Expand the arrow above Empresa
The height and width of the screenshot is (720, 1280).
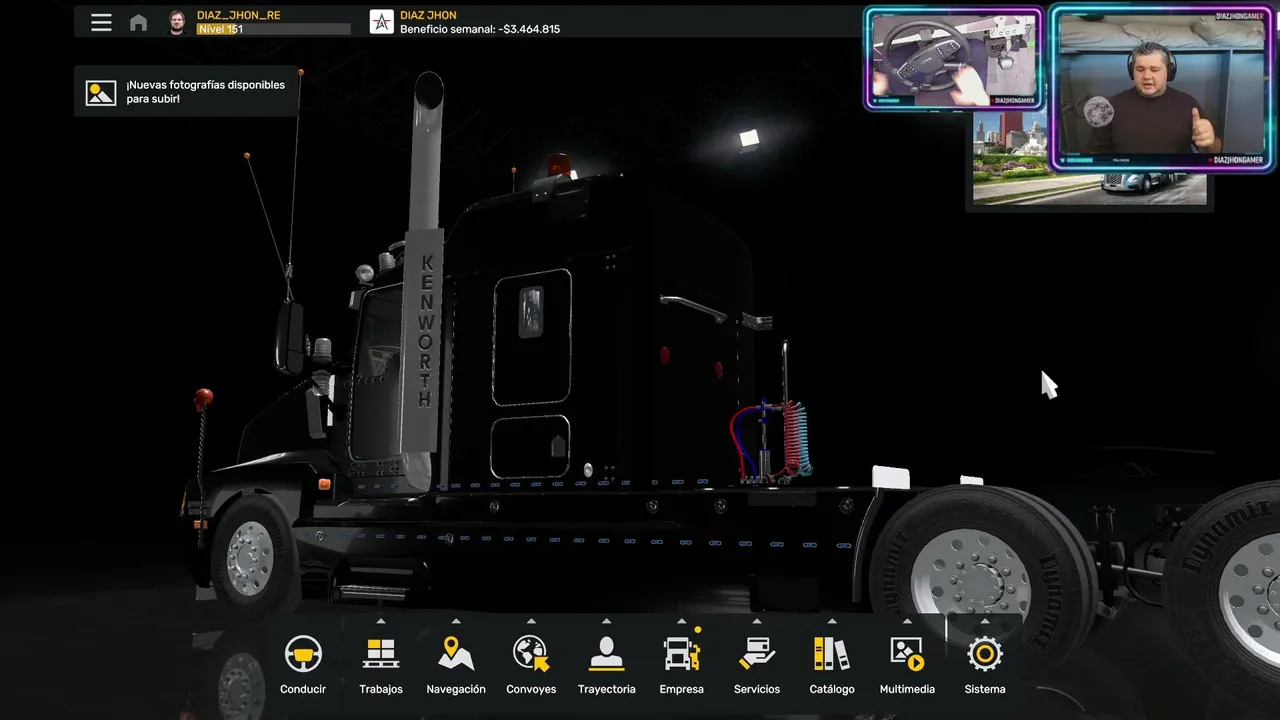(682, 621)
